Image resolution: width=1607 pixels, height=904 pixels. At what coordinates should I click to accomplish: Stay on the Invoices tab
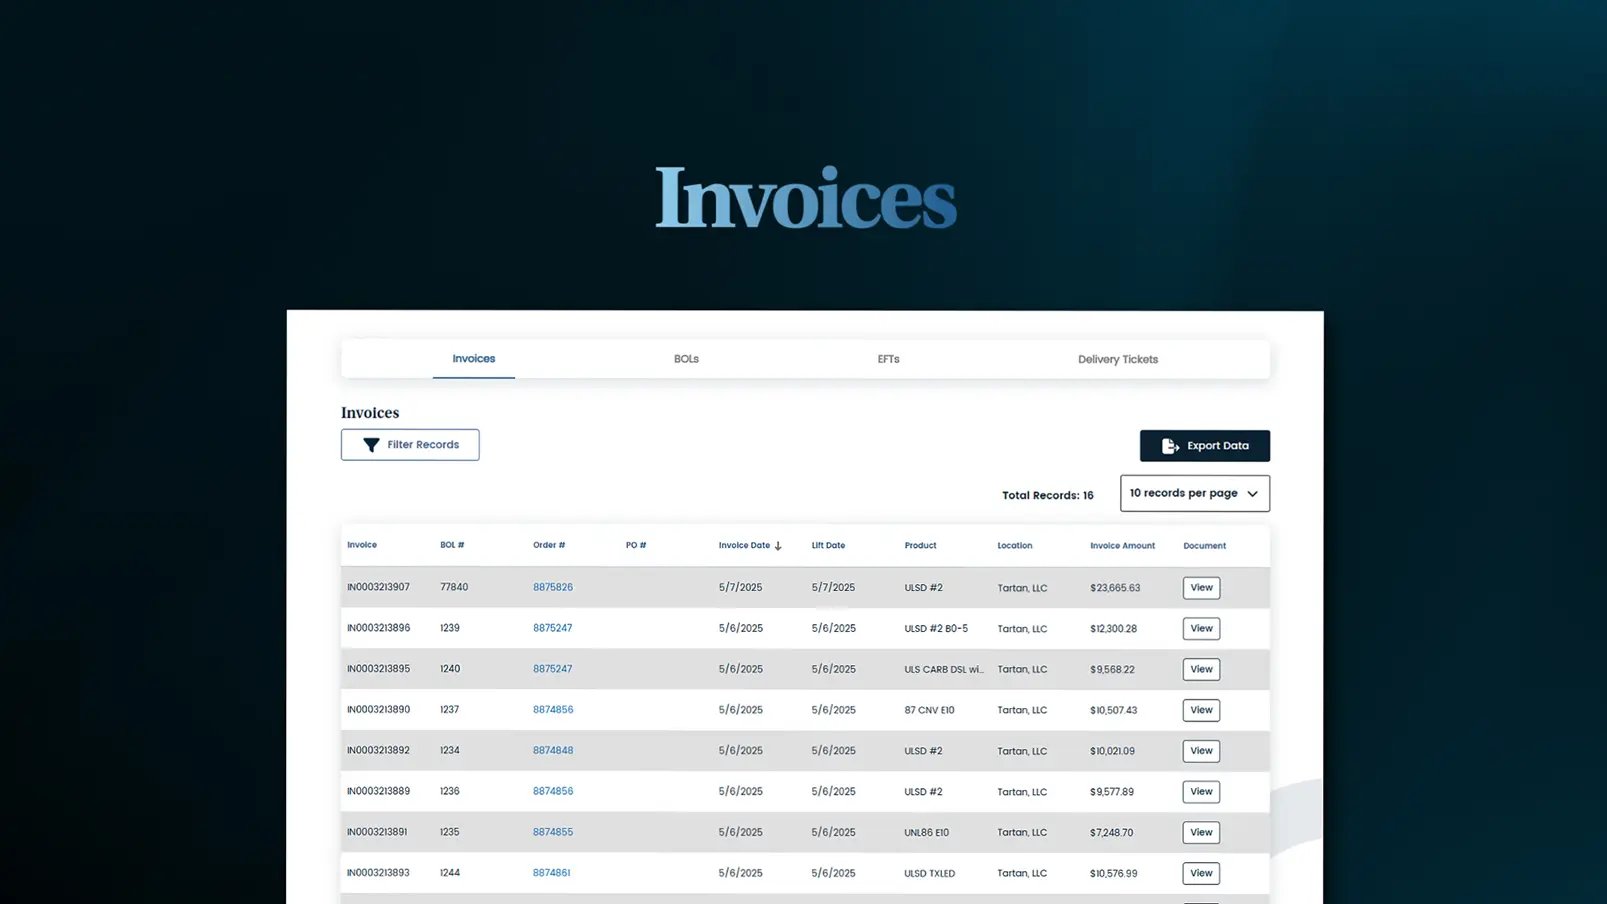(x=473, y=359)
